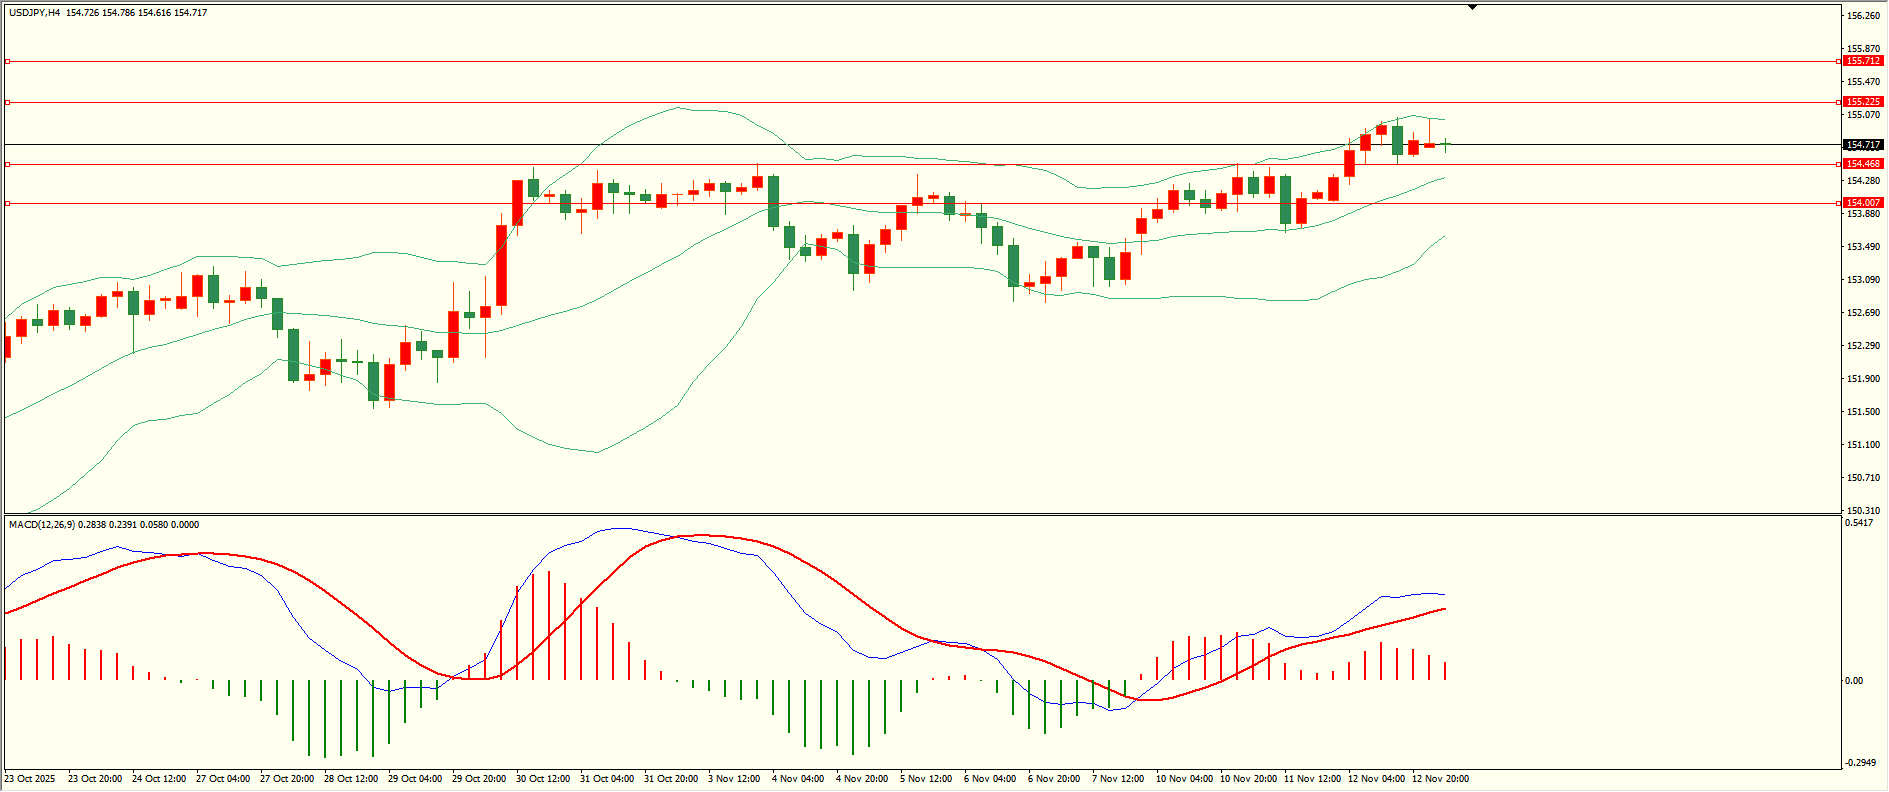Click the 0.5417 value on MACD scale

pos(1859,523)
